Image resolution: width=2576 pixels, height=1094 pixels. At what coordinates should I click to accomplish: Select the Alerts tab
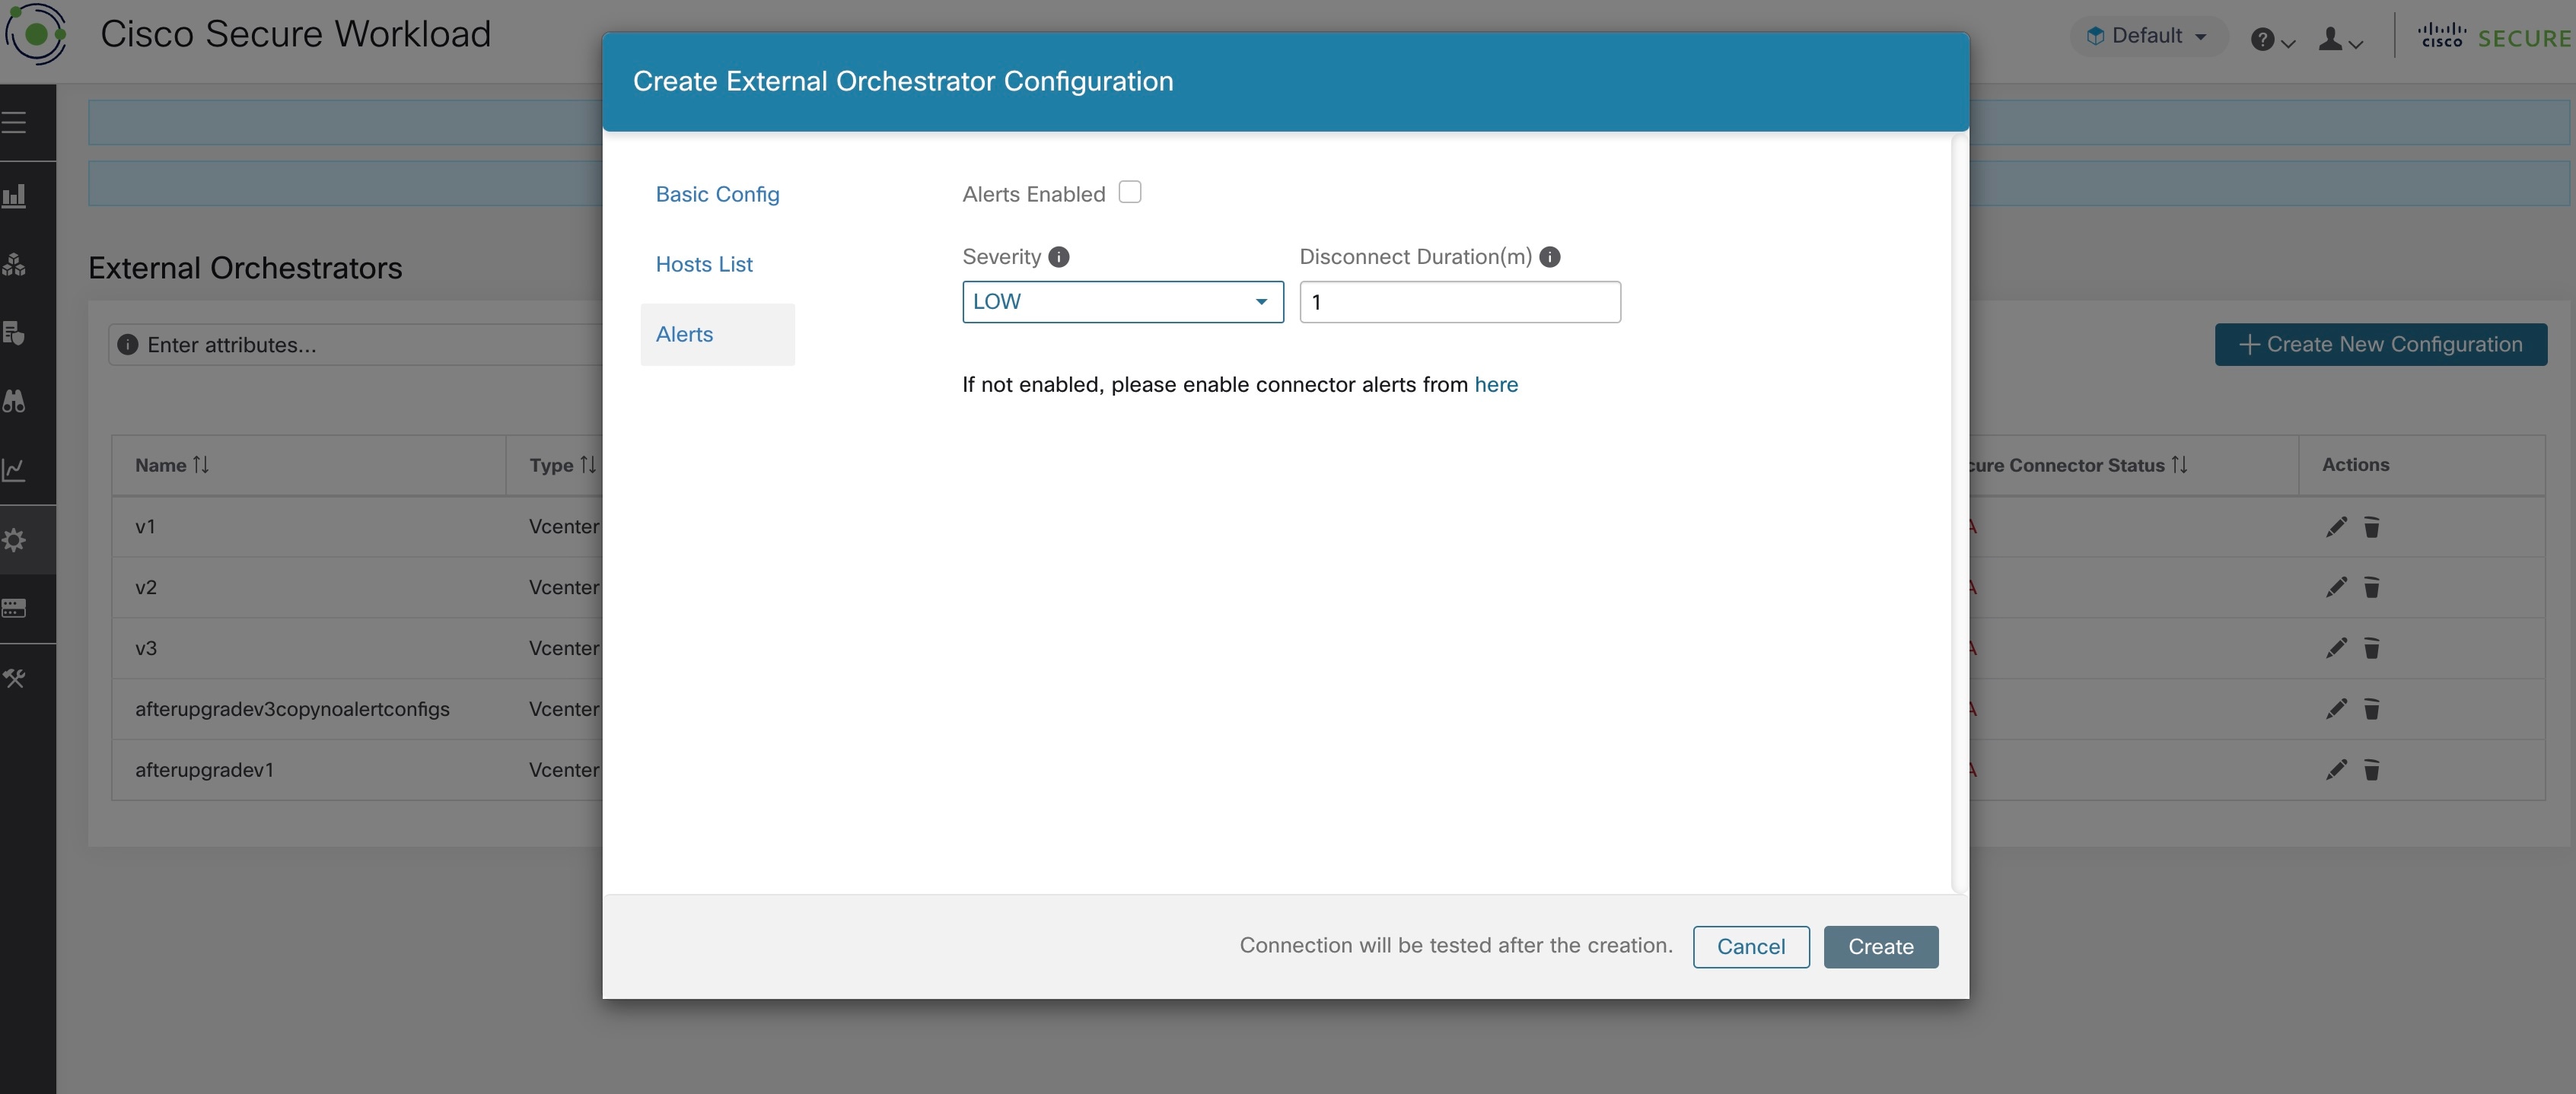click(717, 334)
